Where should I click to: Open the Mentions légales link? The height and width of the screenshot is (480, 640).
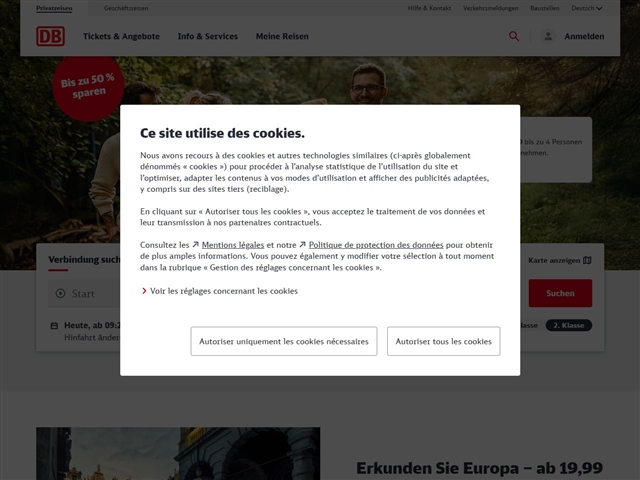[232, 245]
